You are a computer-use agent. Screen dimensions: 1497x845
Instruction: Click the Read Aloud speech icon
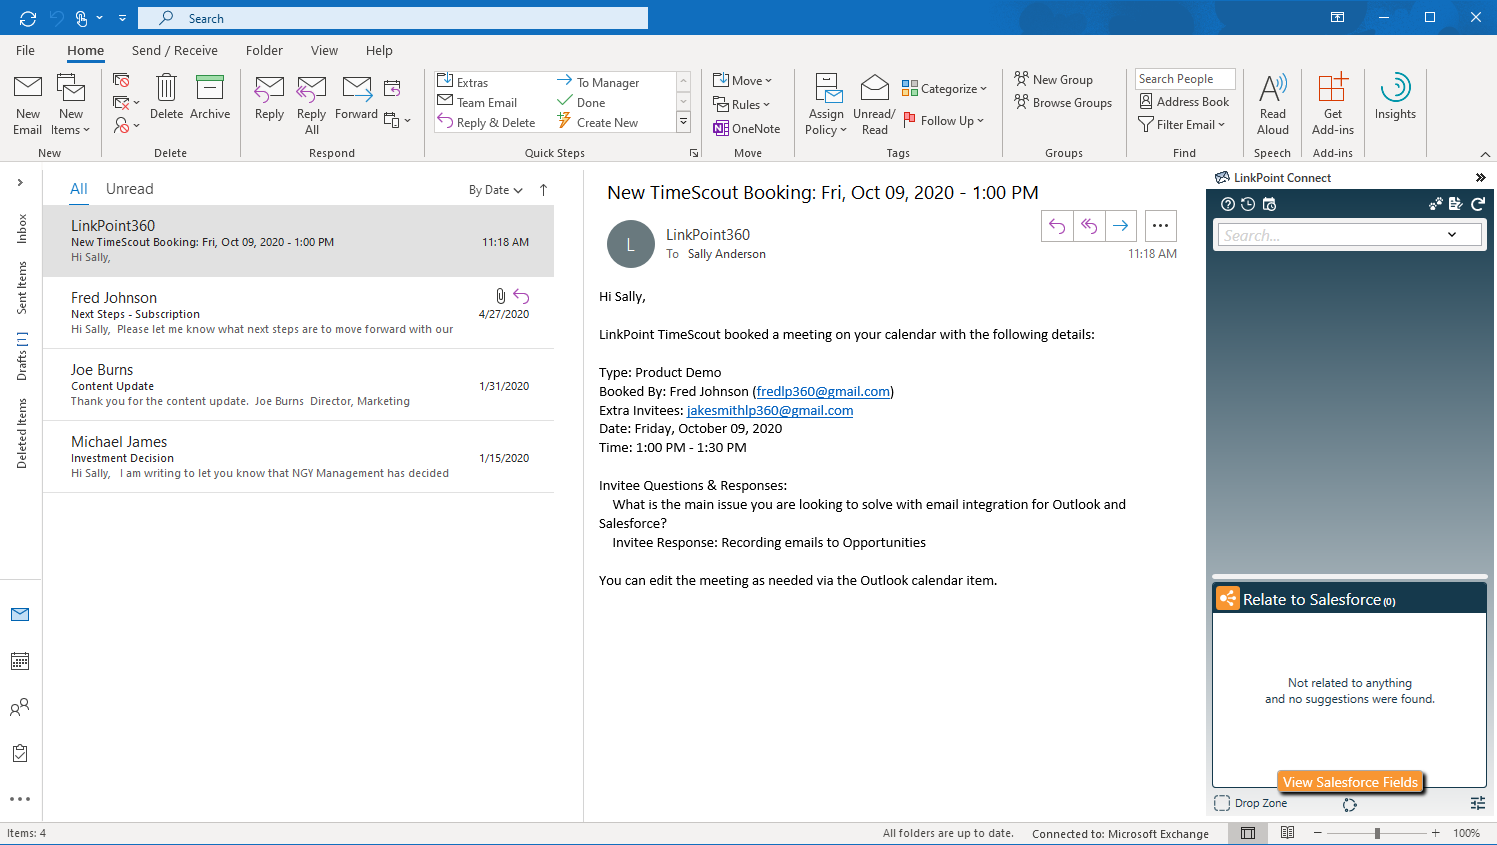coord(1273,104)
